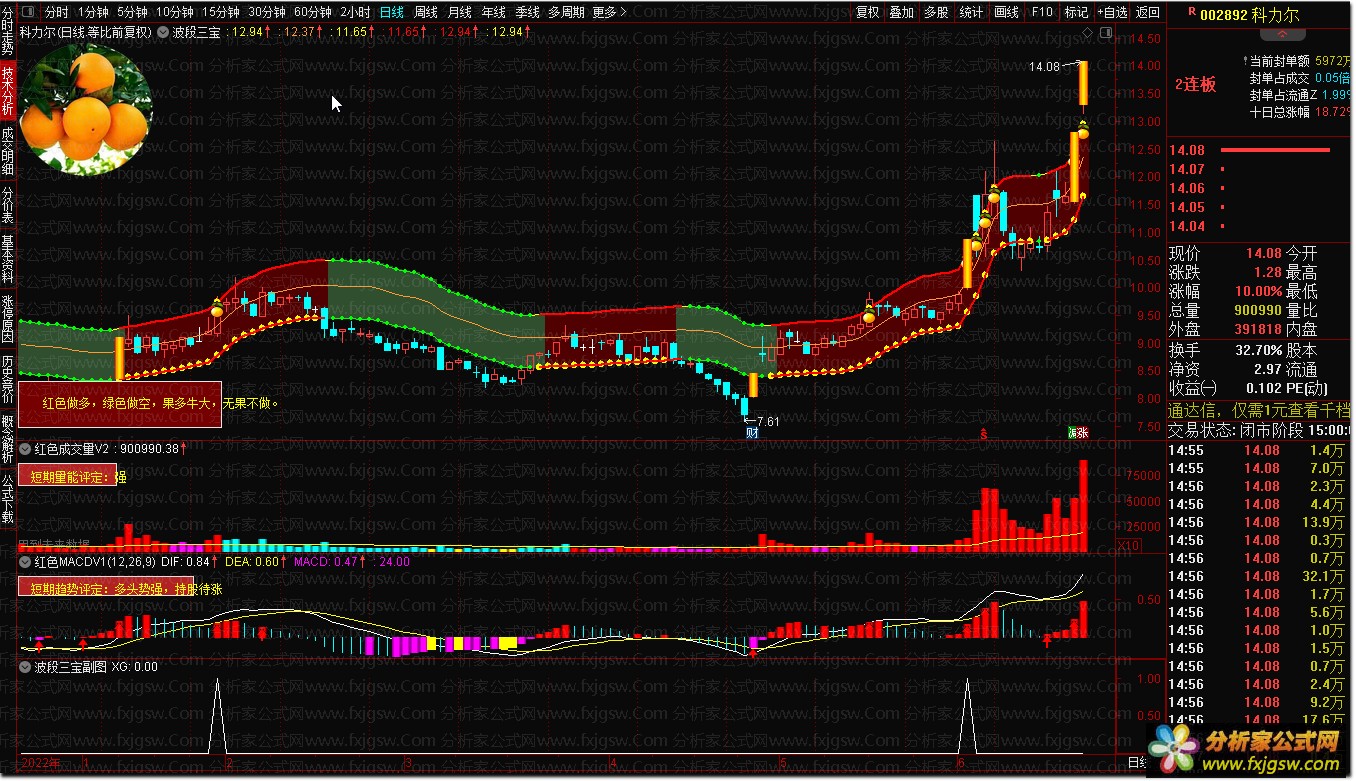Click the 交易状态 status line
This screenshot has height=781, width=1356.
(1259, 430)
